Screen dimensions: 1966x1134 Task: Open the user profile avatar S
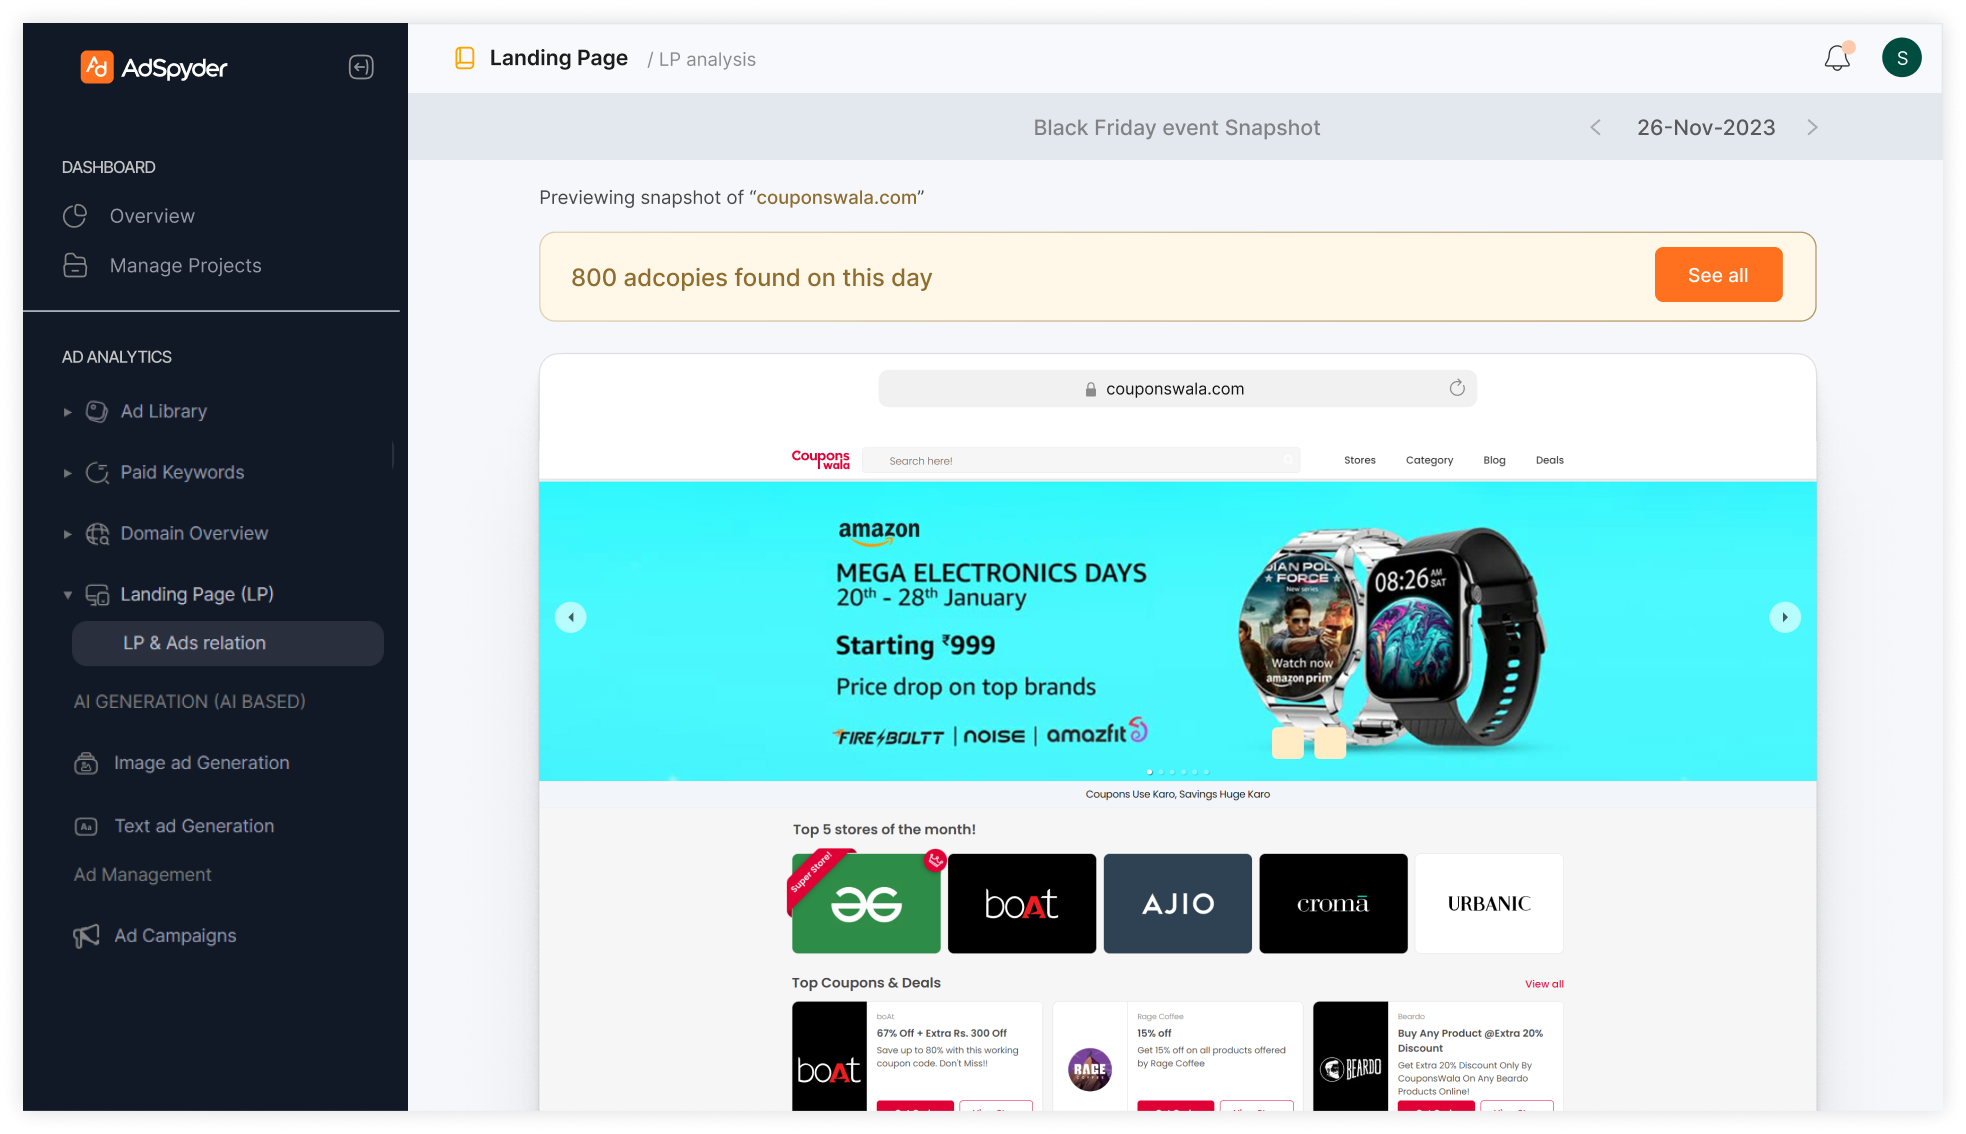(x=1901, y=58)
